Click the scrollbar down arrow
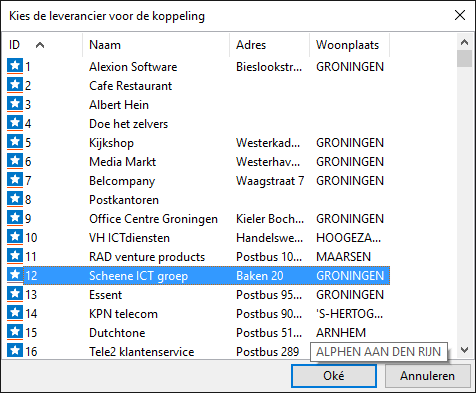This screenshot has height=393, width=476. pos(464,350)
